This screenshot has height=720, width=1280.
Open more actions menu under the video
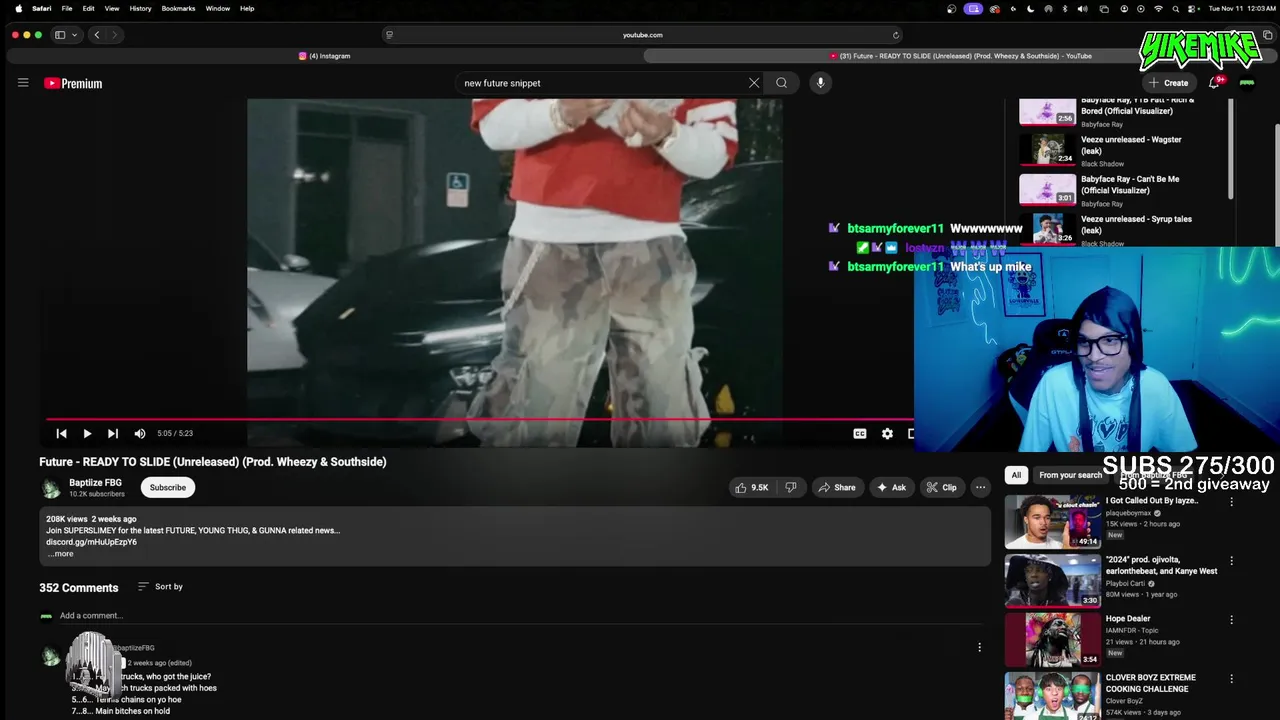pyautogui.click(x=980, y=487)
